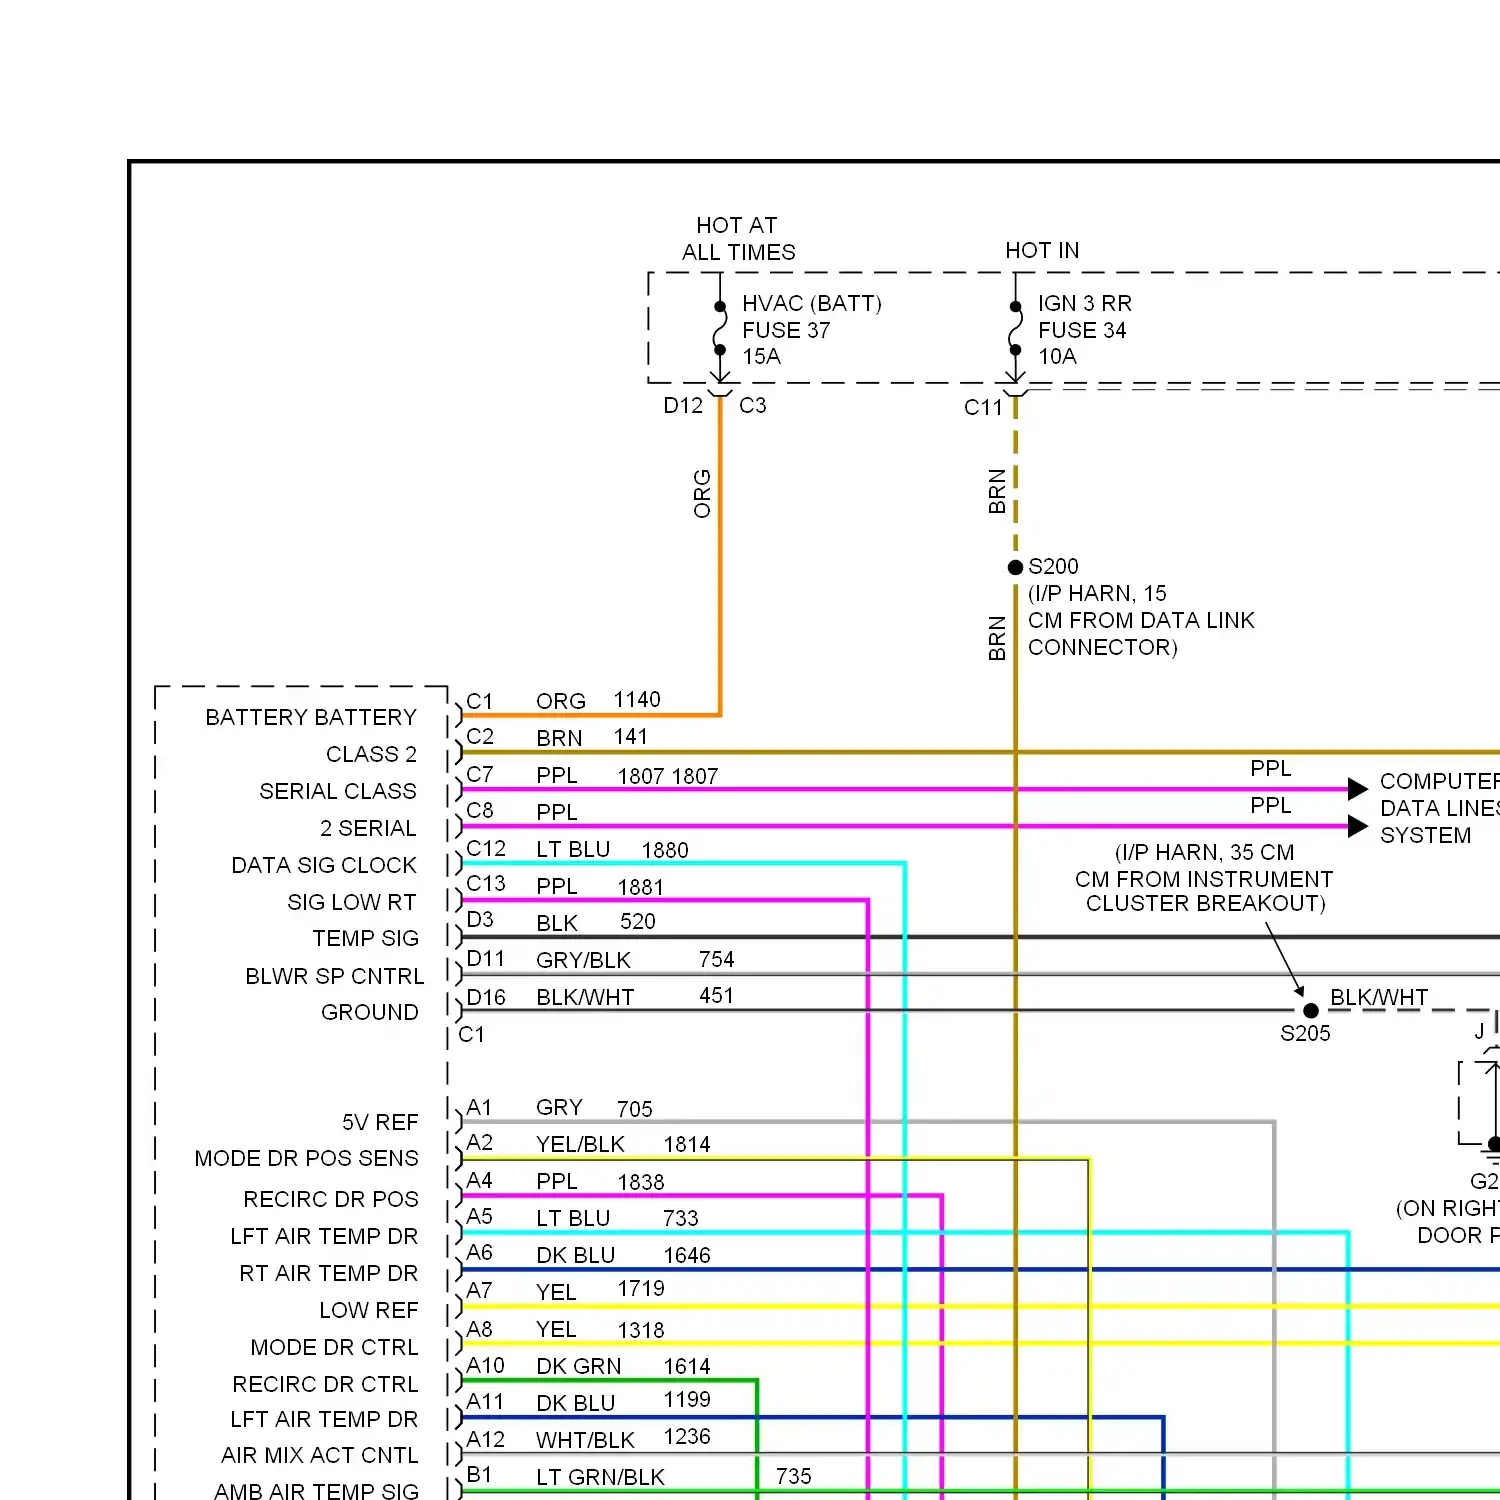Select the S205 splice point dot
Screen dimensions: 1500x1500
(1310, 1010)
